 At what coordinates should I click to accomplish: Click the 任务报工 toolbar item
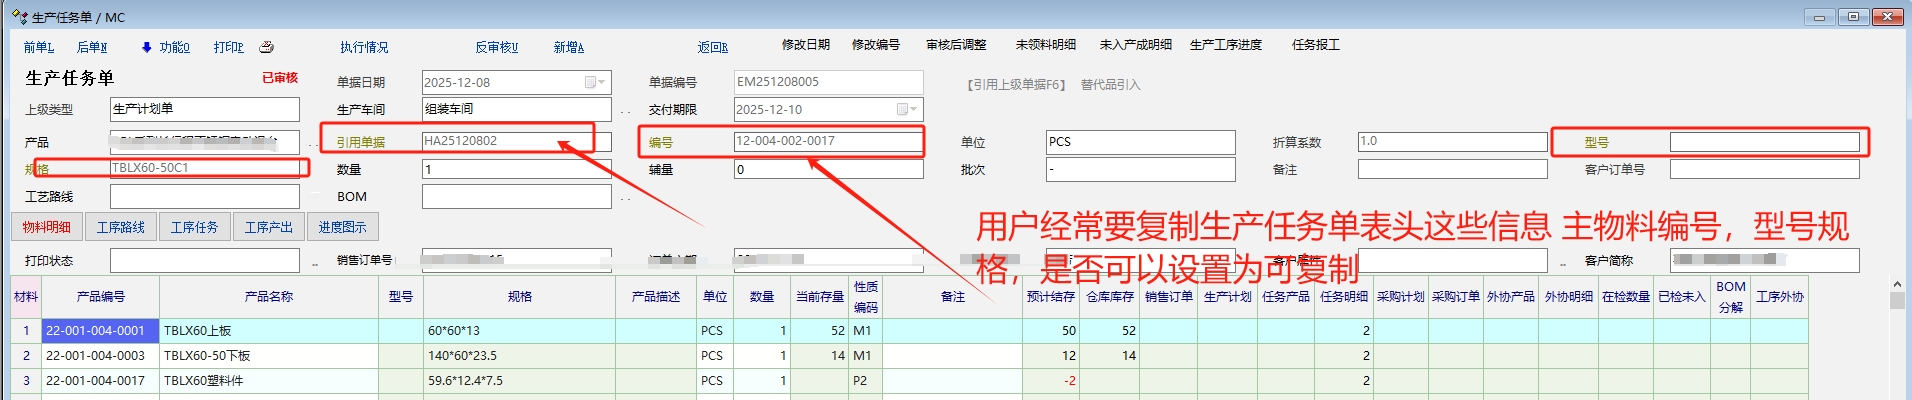[1316, 45]
